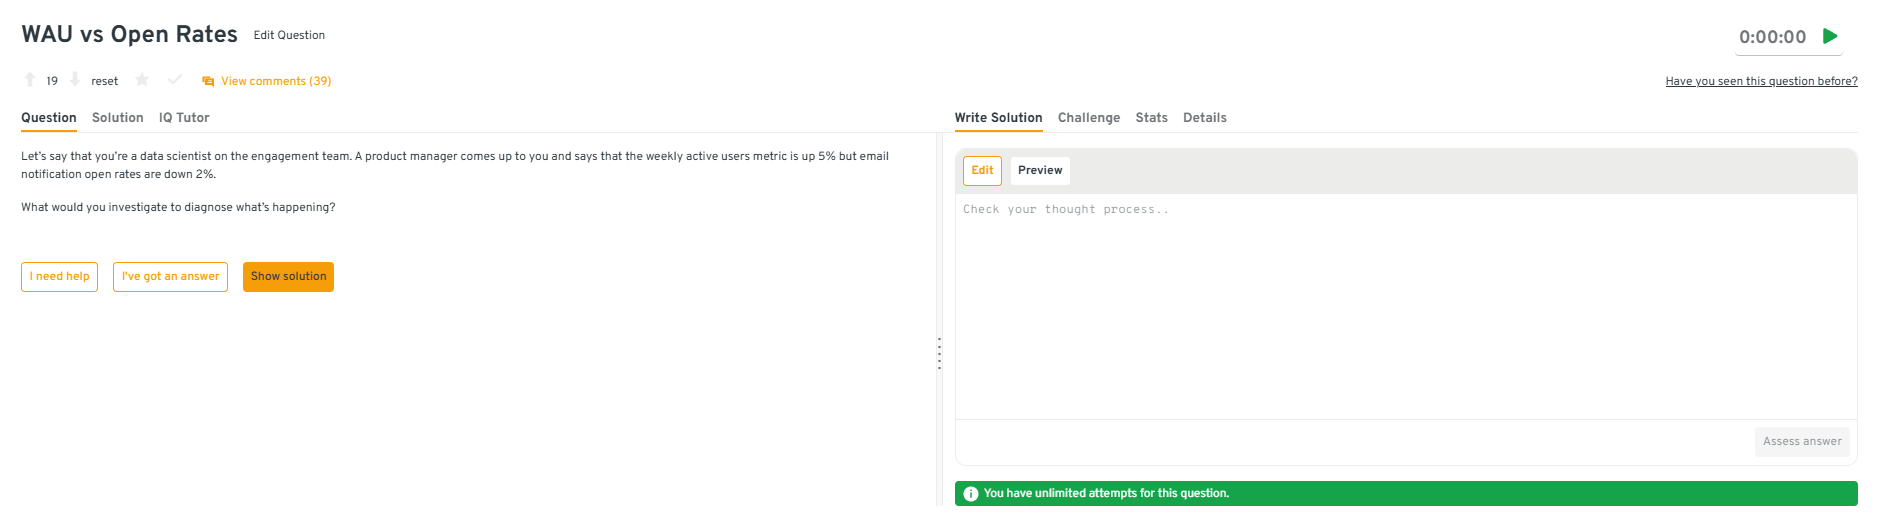The width and height of the screenshot is (1881, 531).
Task: Bookmark the question with the star icon
Action: pyautogui.click(x=142, y=80)
